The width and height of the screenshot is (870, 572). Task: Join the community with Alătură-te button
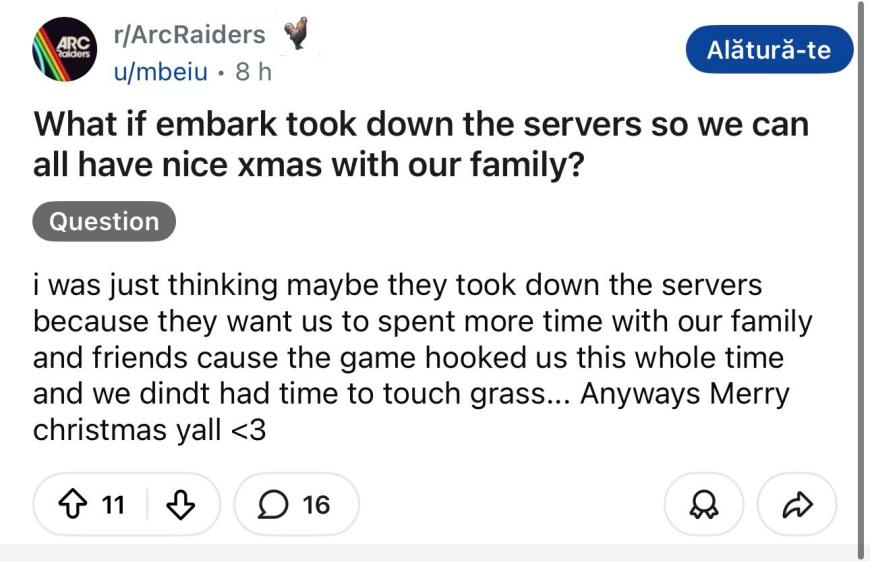click(769, 50)
